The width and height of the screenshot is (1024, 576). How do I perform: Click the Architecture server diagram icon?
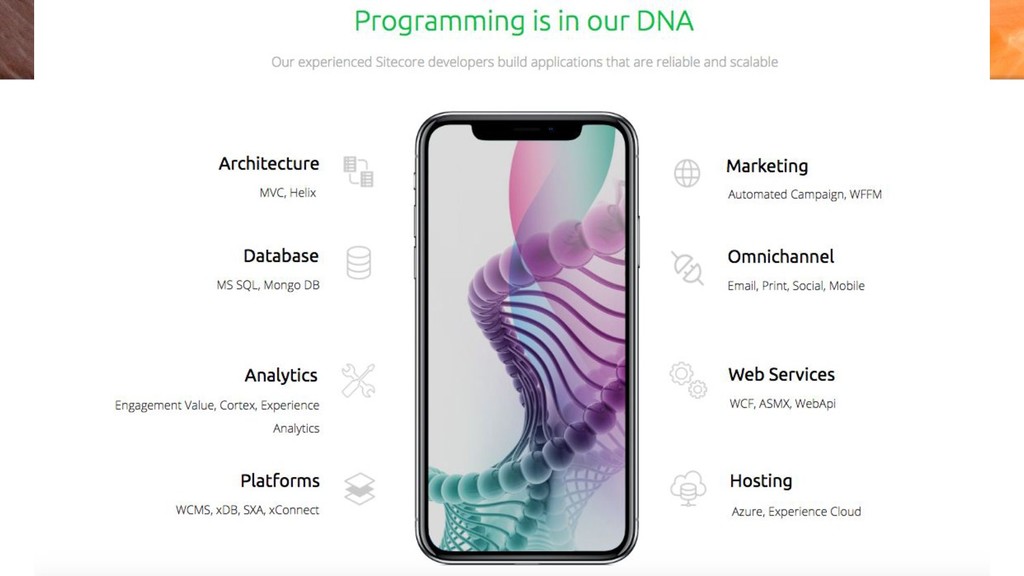point(359,172)
